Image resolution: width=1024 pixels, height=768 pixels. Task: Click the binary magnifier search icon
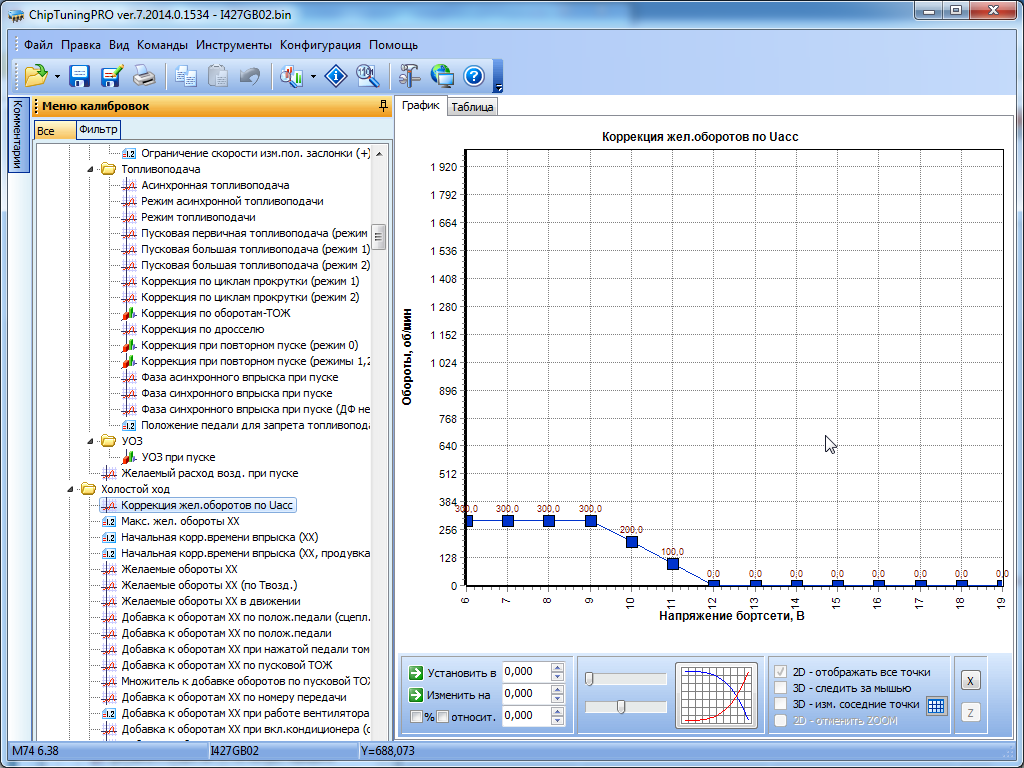tap(368, 76)
